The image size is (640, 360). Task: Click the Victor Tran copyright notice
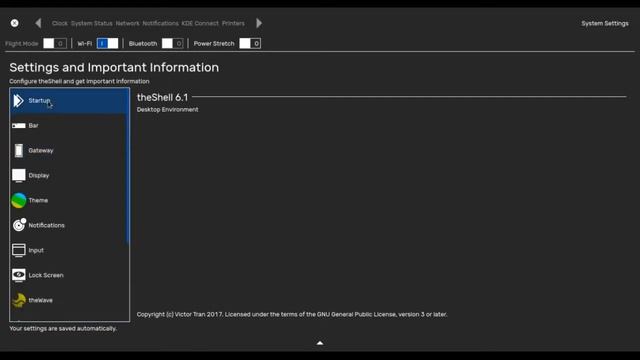pyautogui.click(x=292, y=314)
